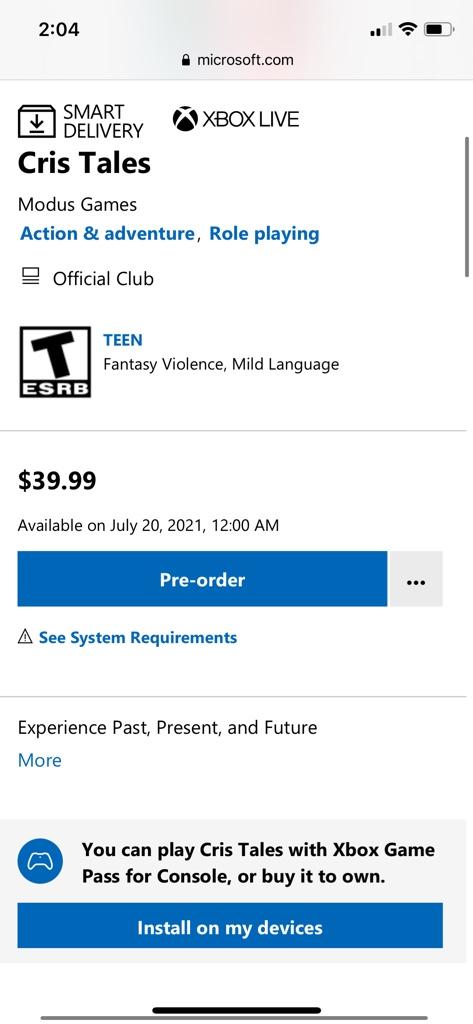Open the three-dots purchase options menu
Image resolution: width=473 pixels, height=1024 pixels.
click(416, 579)
